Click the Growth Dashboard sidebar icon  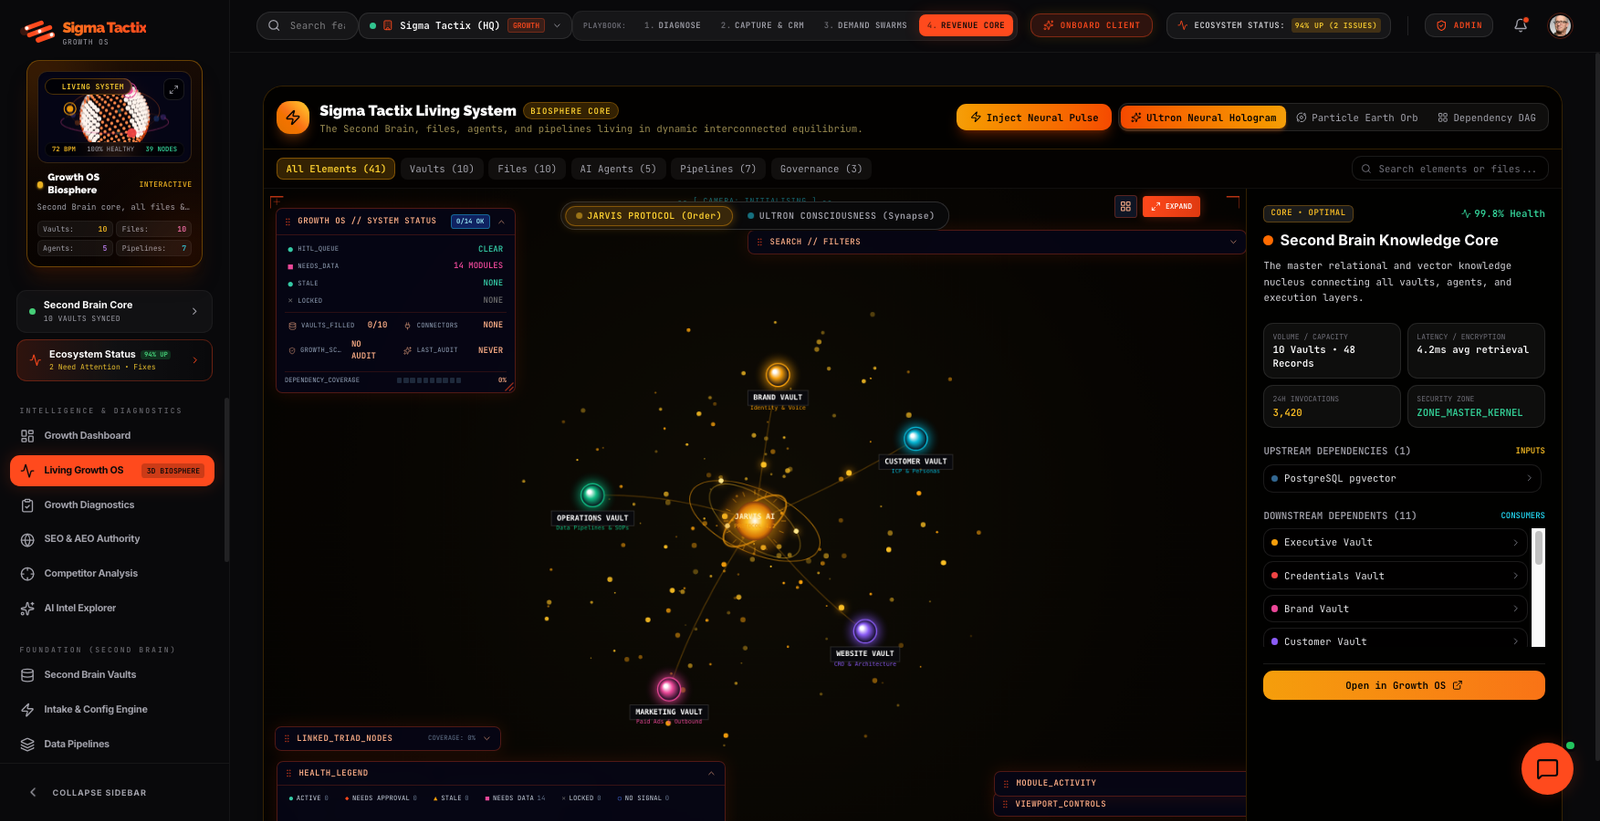tap(27, 436)
